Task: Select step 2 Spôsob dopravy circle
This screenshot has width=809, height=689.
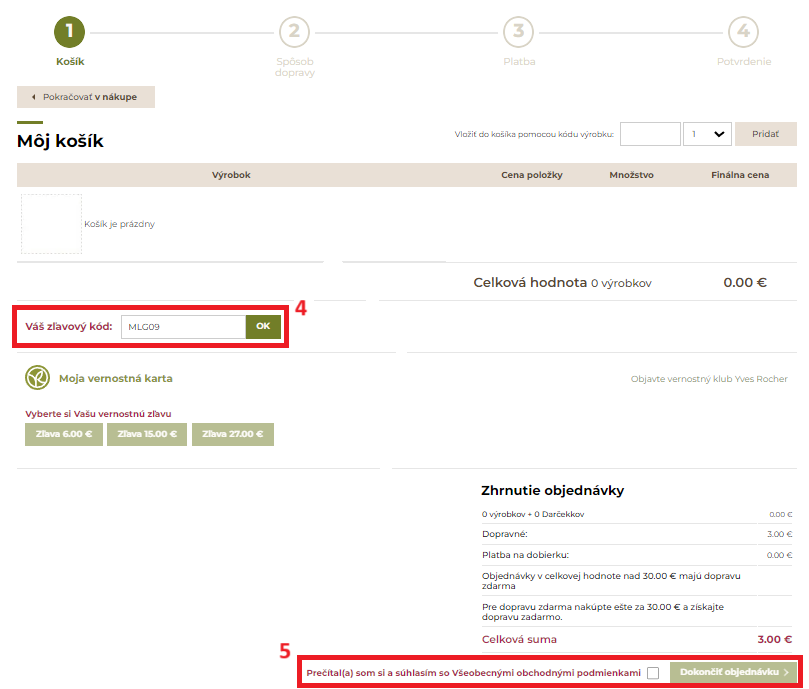Action: tap(294, 31)
